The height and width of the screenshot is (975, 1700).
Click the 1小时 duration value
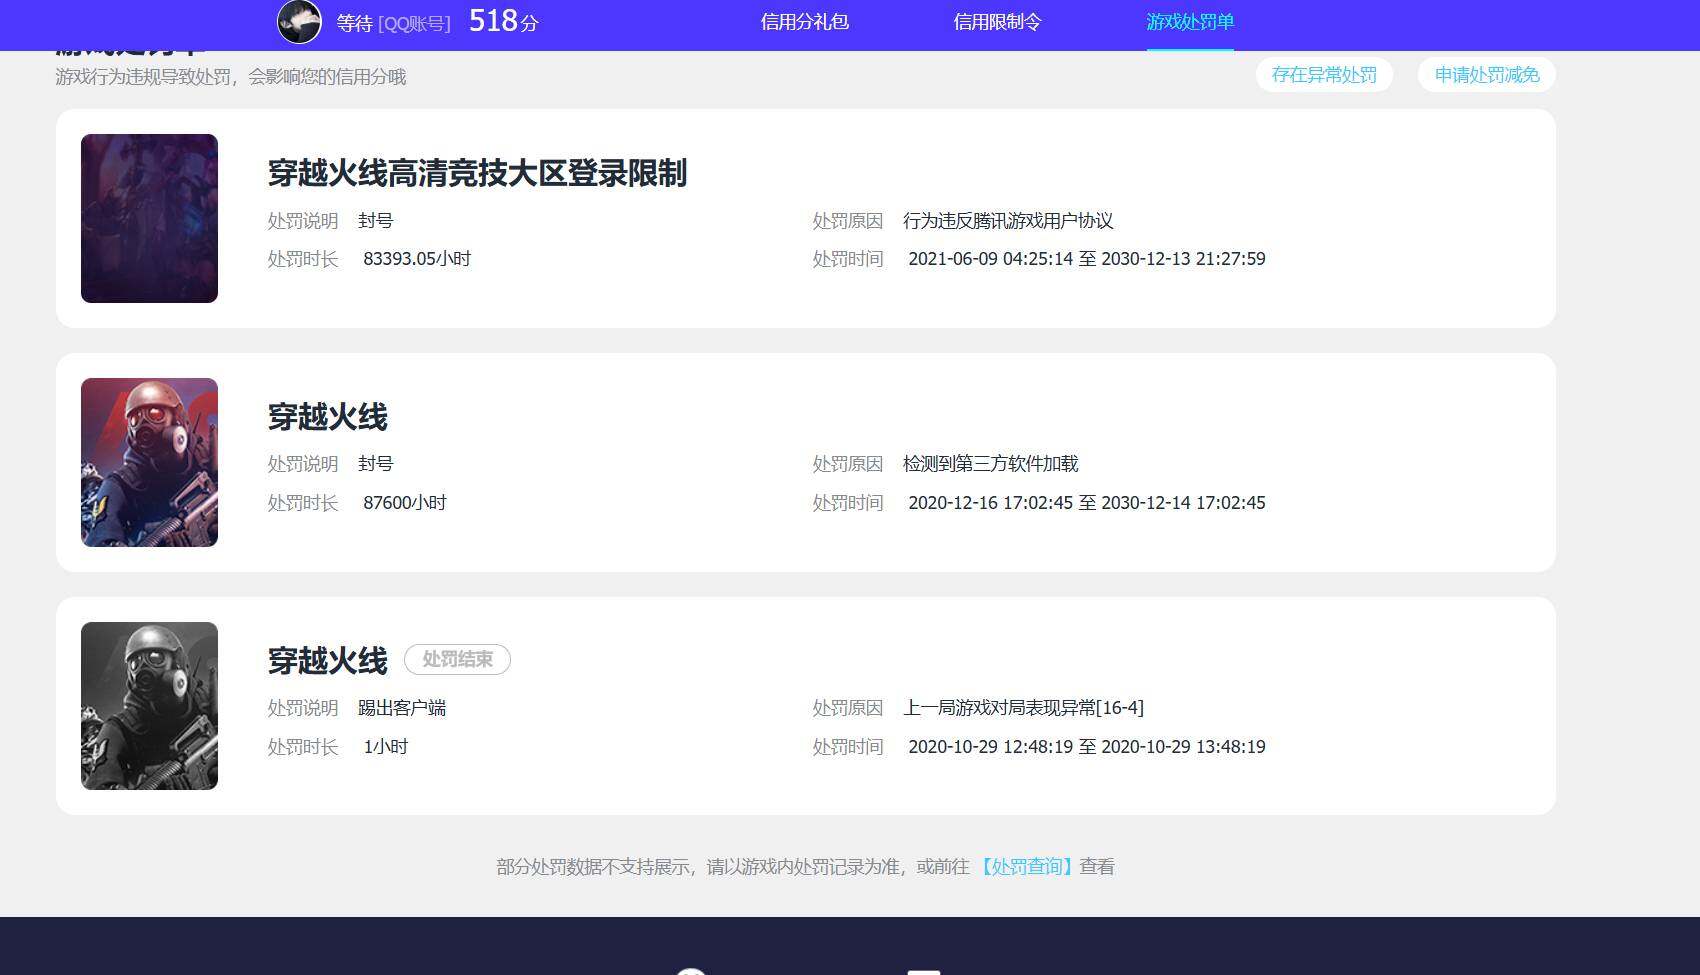pos(386,747)
